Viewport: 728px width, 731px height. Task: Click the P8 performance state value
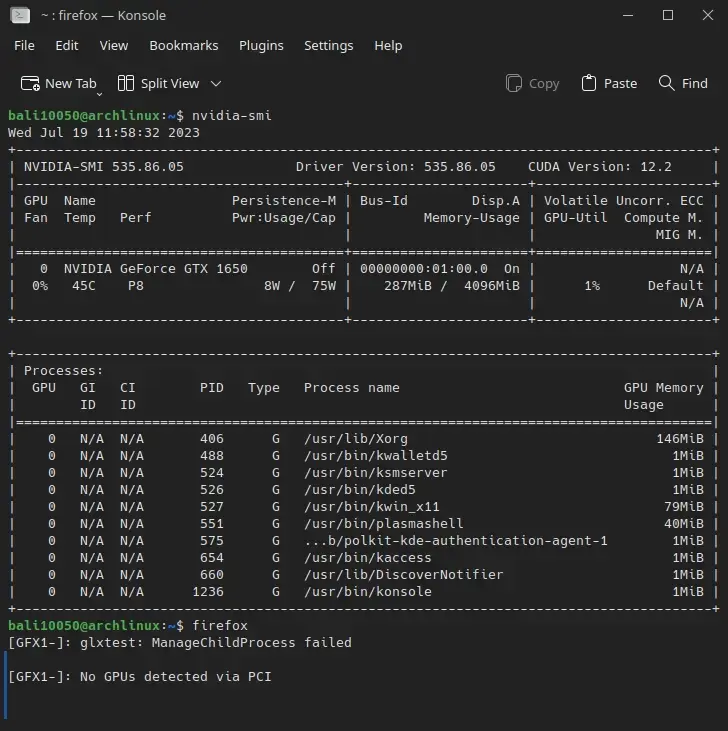click(x=136, y=286)
